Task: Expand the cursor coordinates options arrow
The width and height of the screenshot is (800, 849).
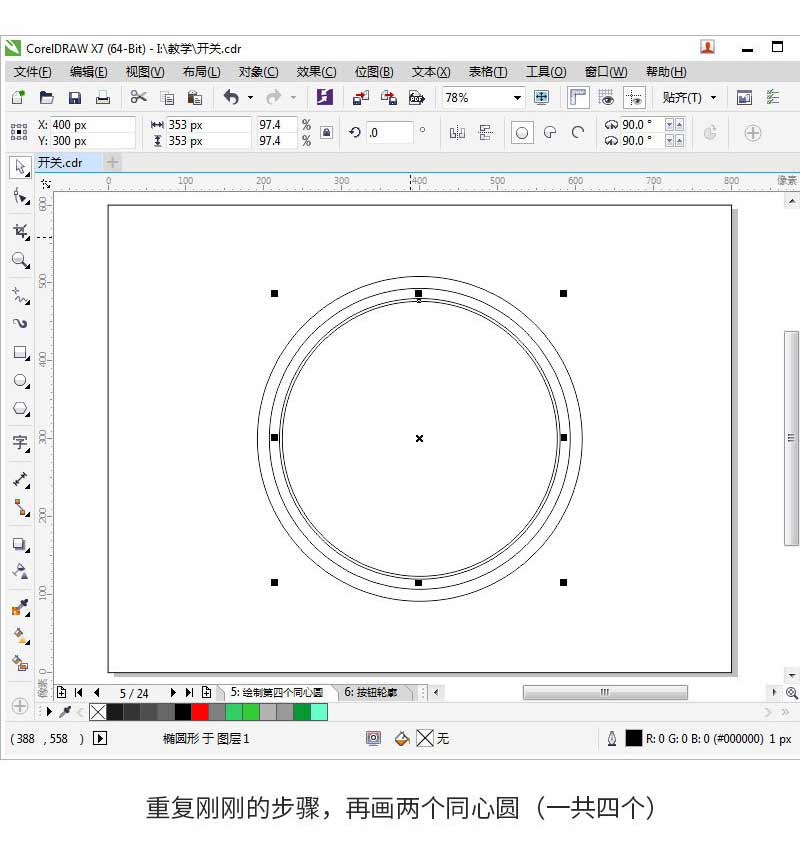Action: click(100, 739)
